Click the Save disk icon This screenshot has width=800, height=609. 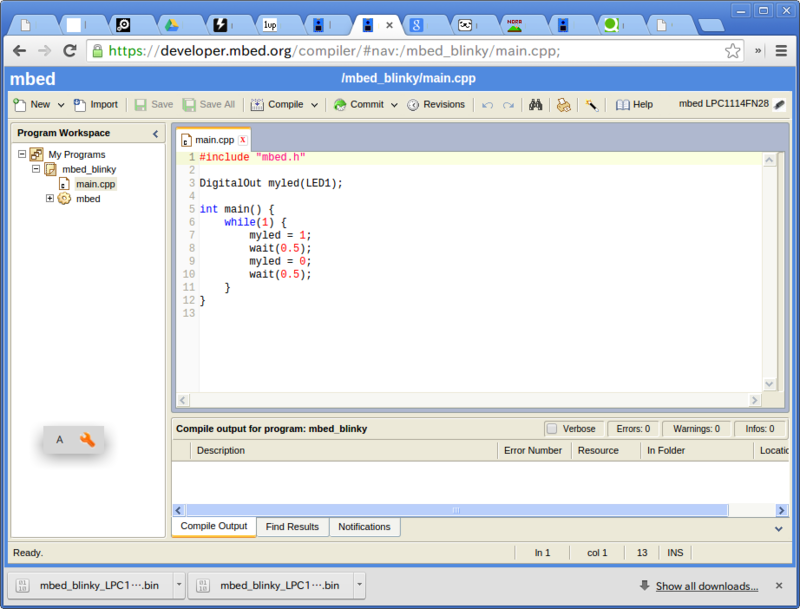[140, 105]
